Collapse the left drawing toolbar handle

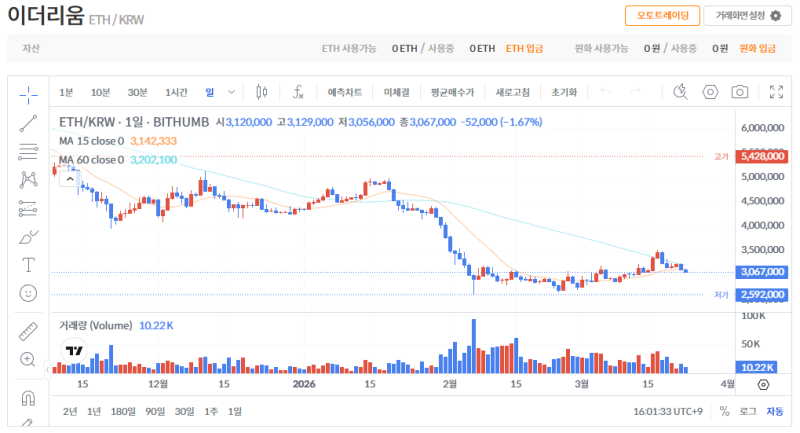(47, 370)
